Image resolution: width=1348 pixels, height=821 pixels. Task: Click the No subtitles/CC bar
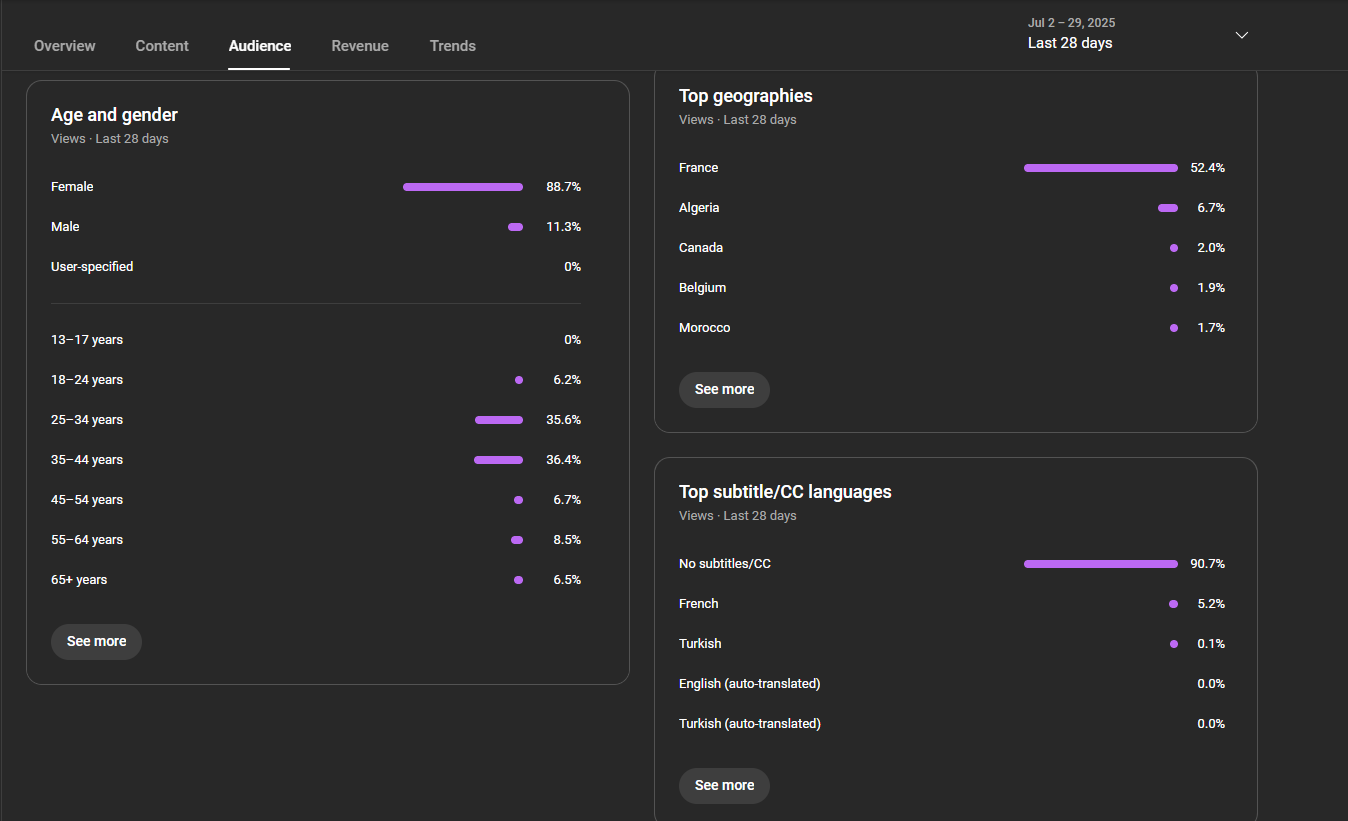click(1101, 564)
